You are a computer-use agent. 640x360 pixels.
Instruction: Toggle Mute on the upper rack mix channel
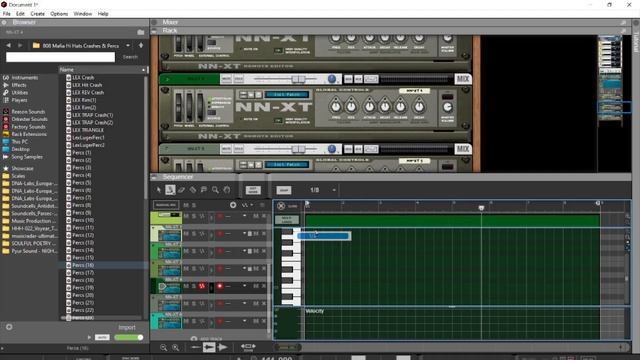point(227,79)
